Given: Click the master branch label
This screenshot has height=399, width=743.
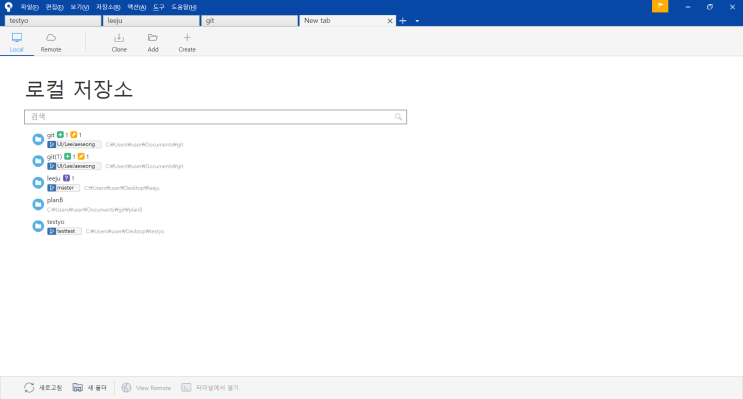Looking at the screenshot, I should tap(65, 188).
